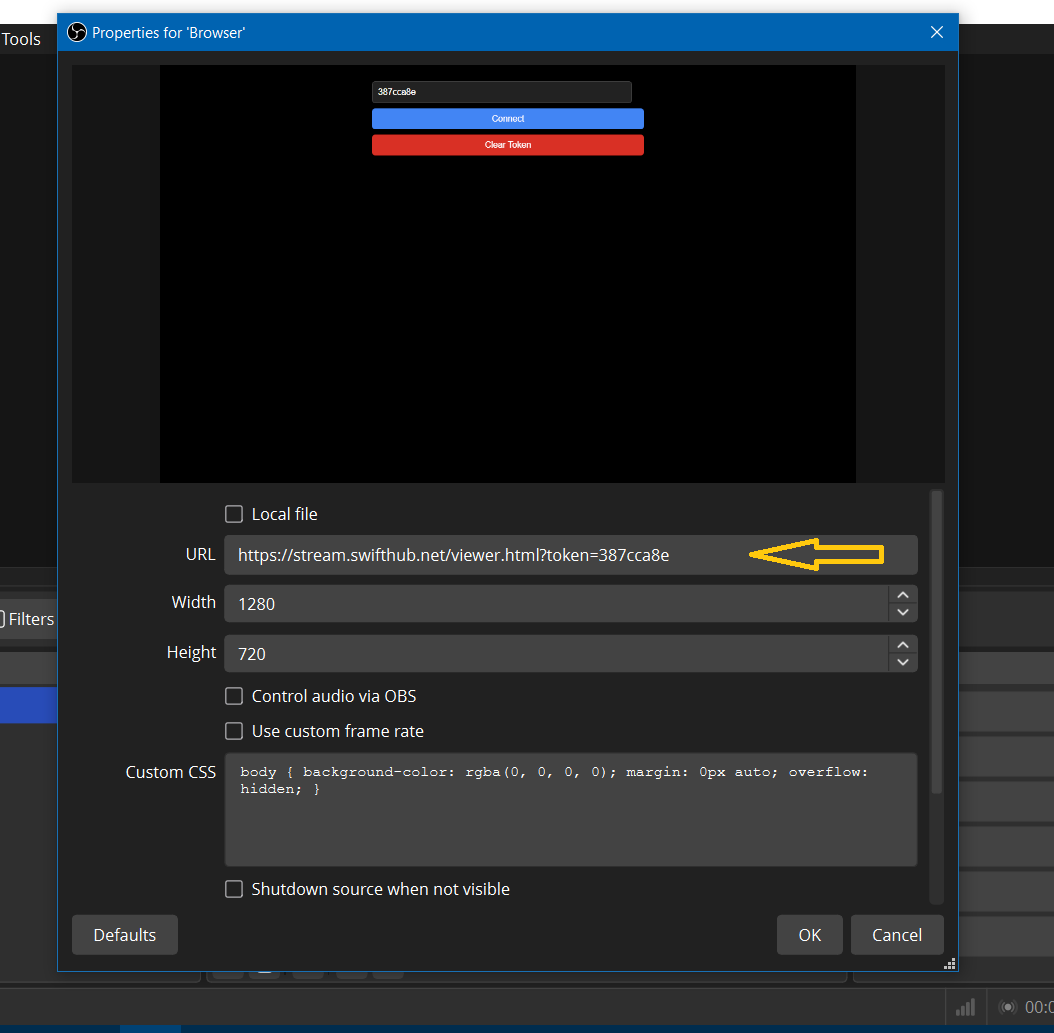Click the token field showing 387cca8e
This screenshot has height=1033, width=1054.
point(501,92)
